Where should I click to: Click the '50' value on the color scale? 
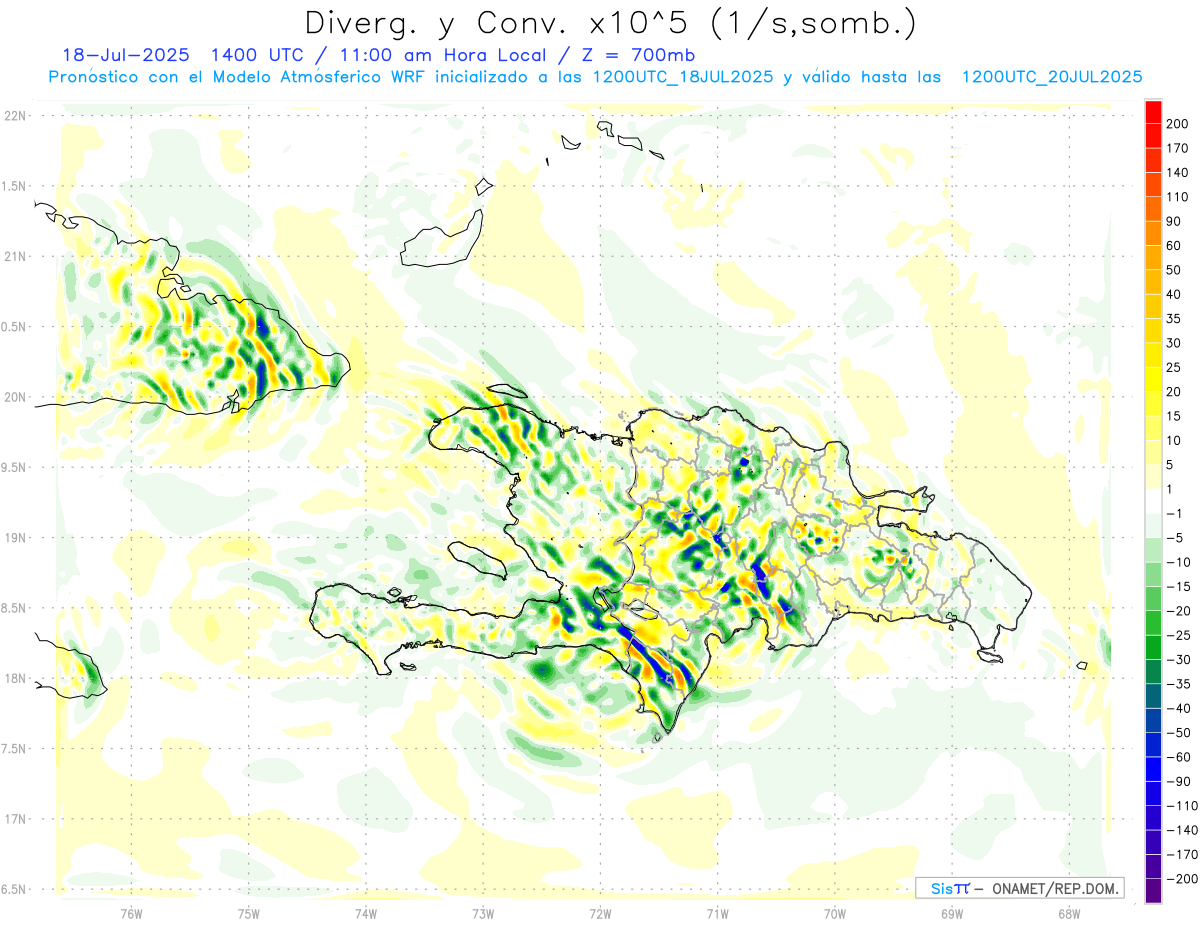click(x=1175, y=270)
